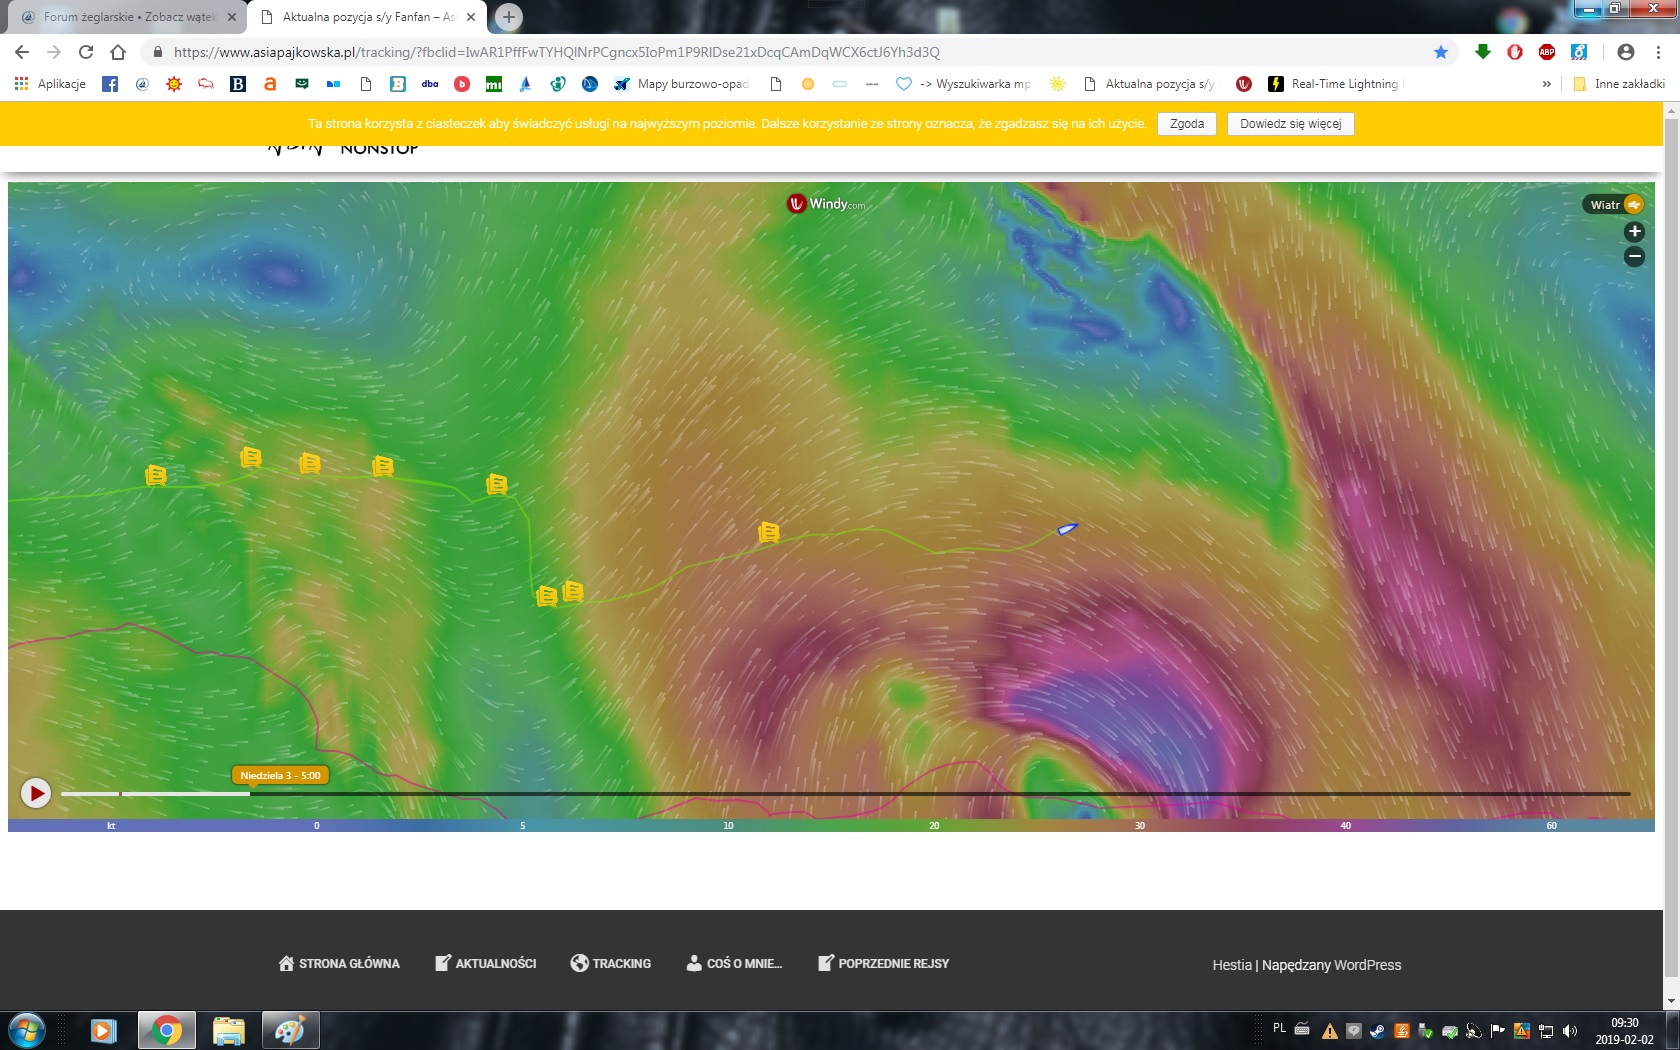The width and height of the screenshot is (1680, 1050).
Task: Open the Windy.com logo link
Action: tap(826, 204)
